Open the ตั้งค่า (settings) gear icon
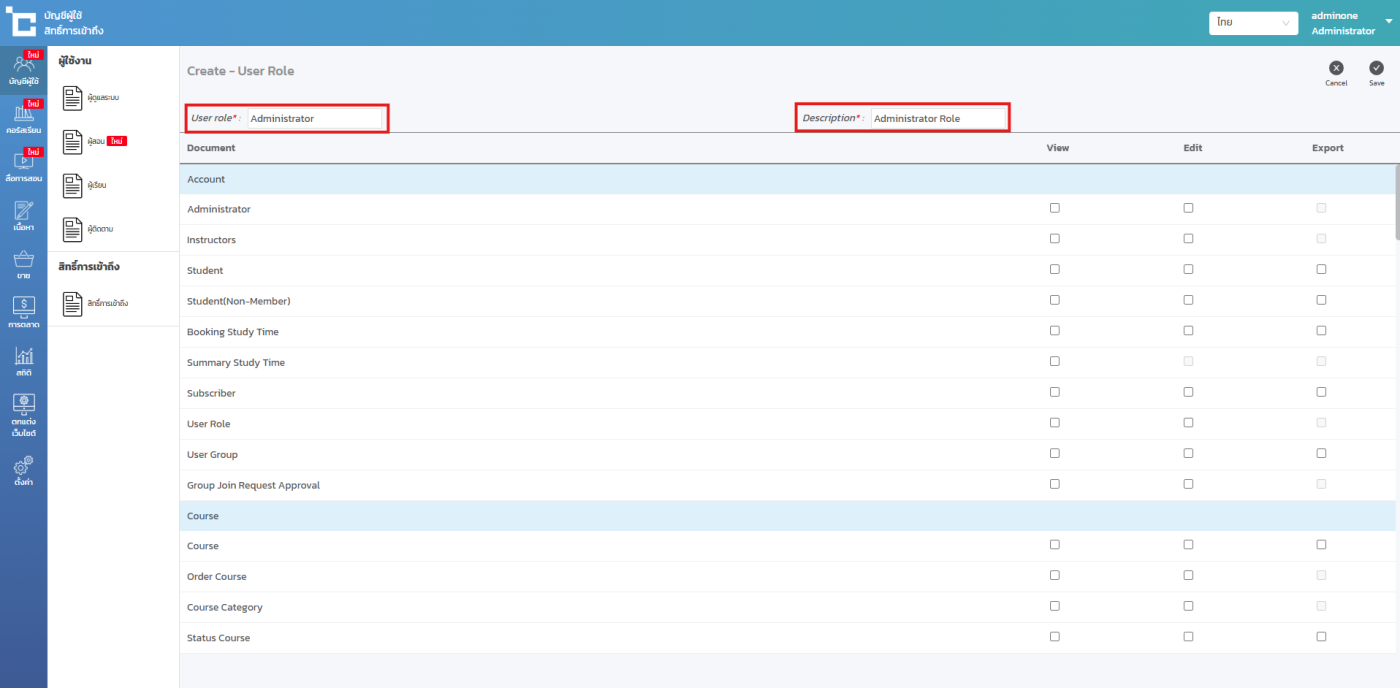This screenshot has height=688, width=1400. pyautogui.click(x=23, y=470)
